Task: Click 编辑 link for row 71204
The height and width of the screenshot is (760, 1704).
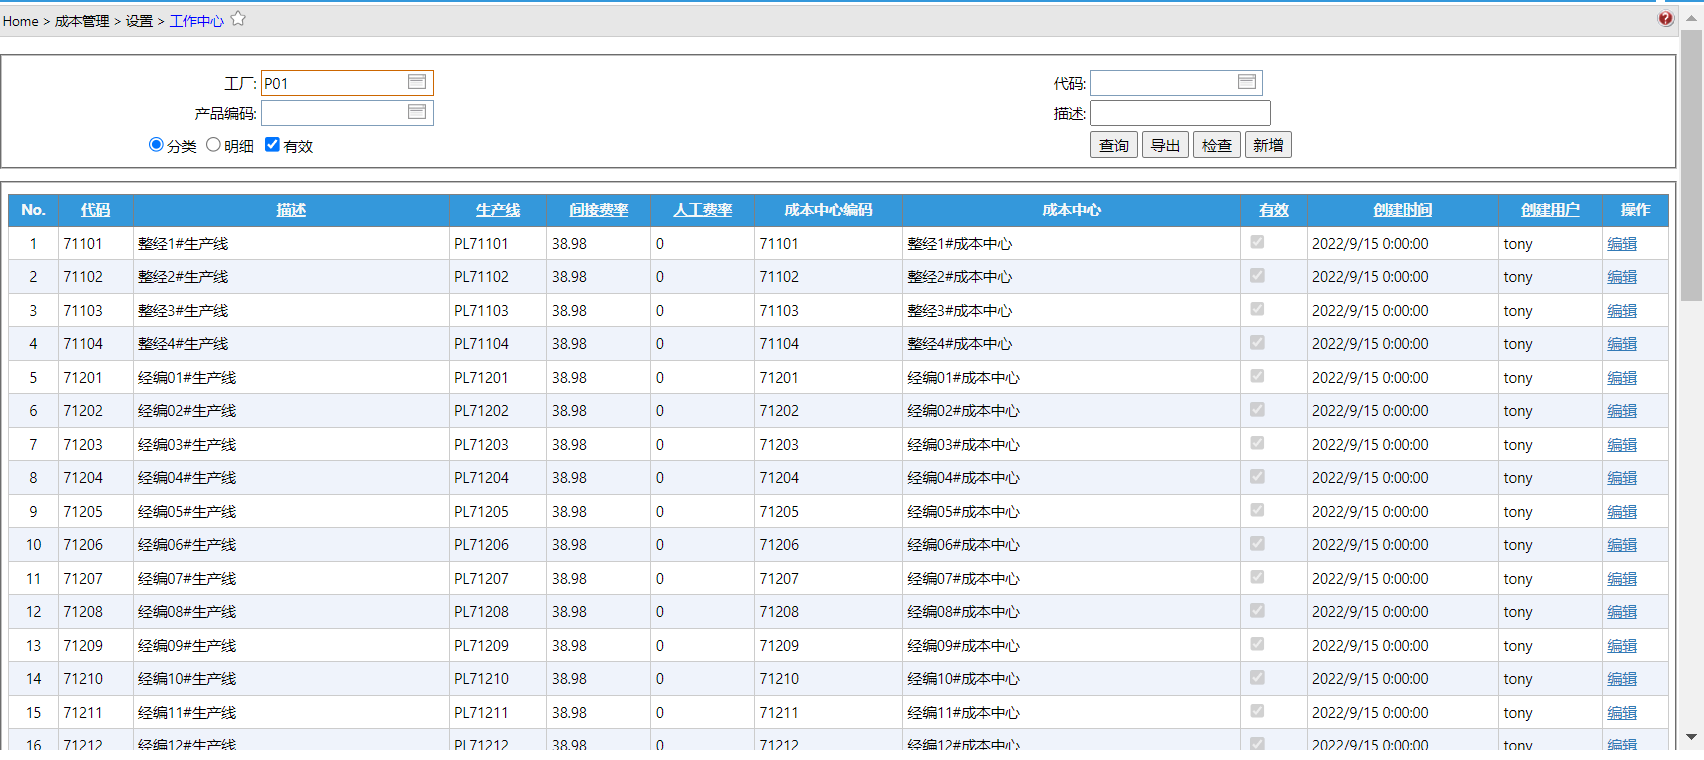Action: pyautogui.click(x=1622, y=478)
